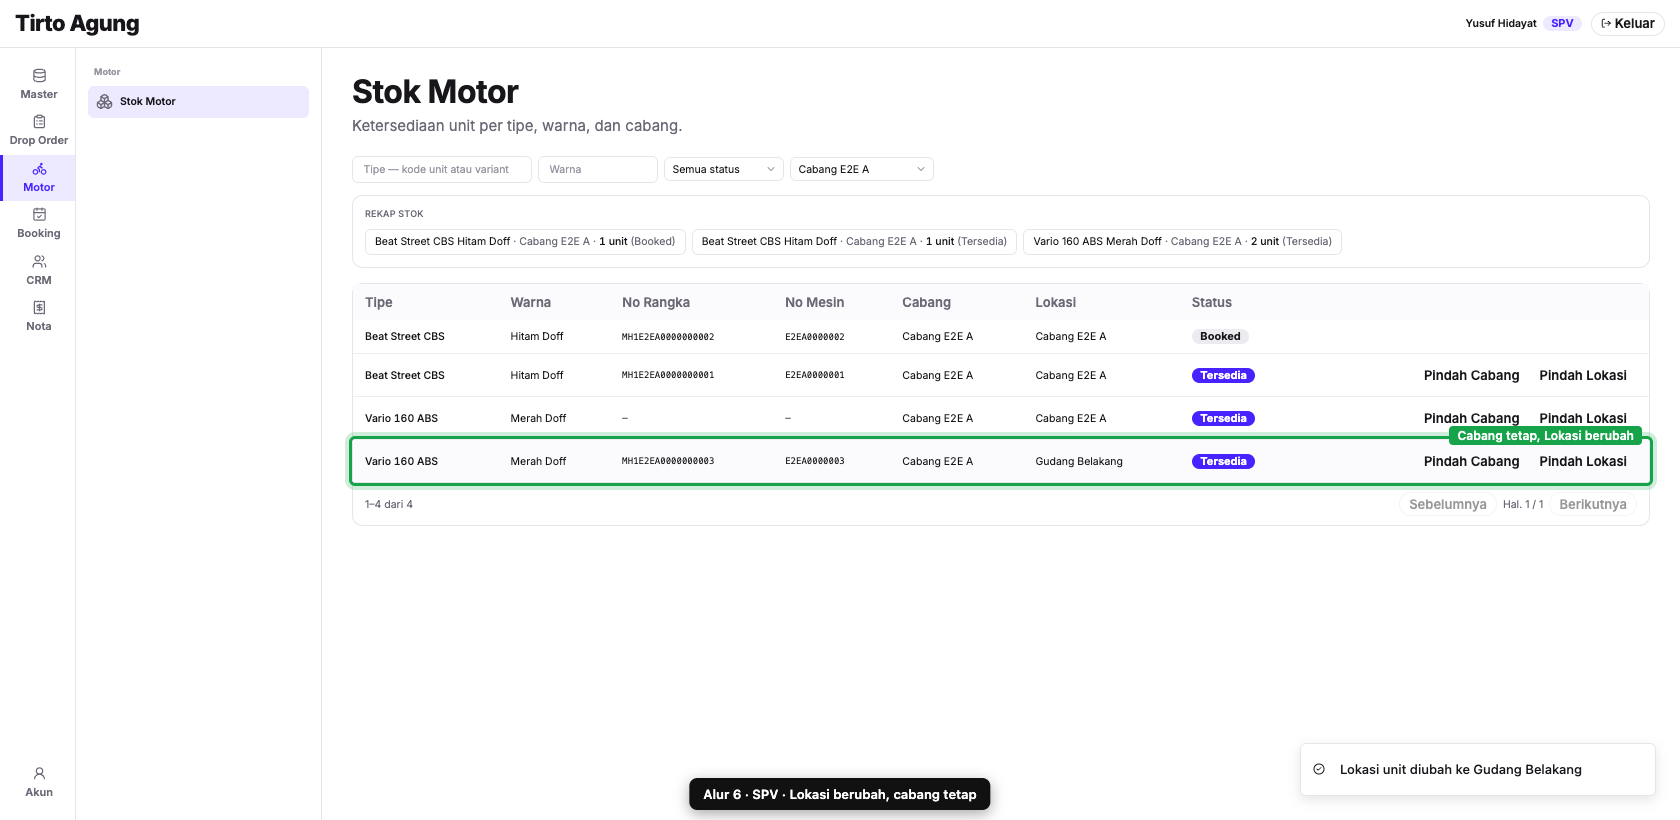
Task: Open the Drop Order clipboard icon
Action: [39, 122]
